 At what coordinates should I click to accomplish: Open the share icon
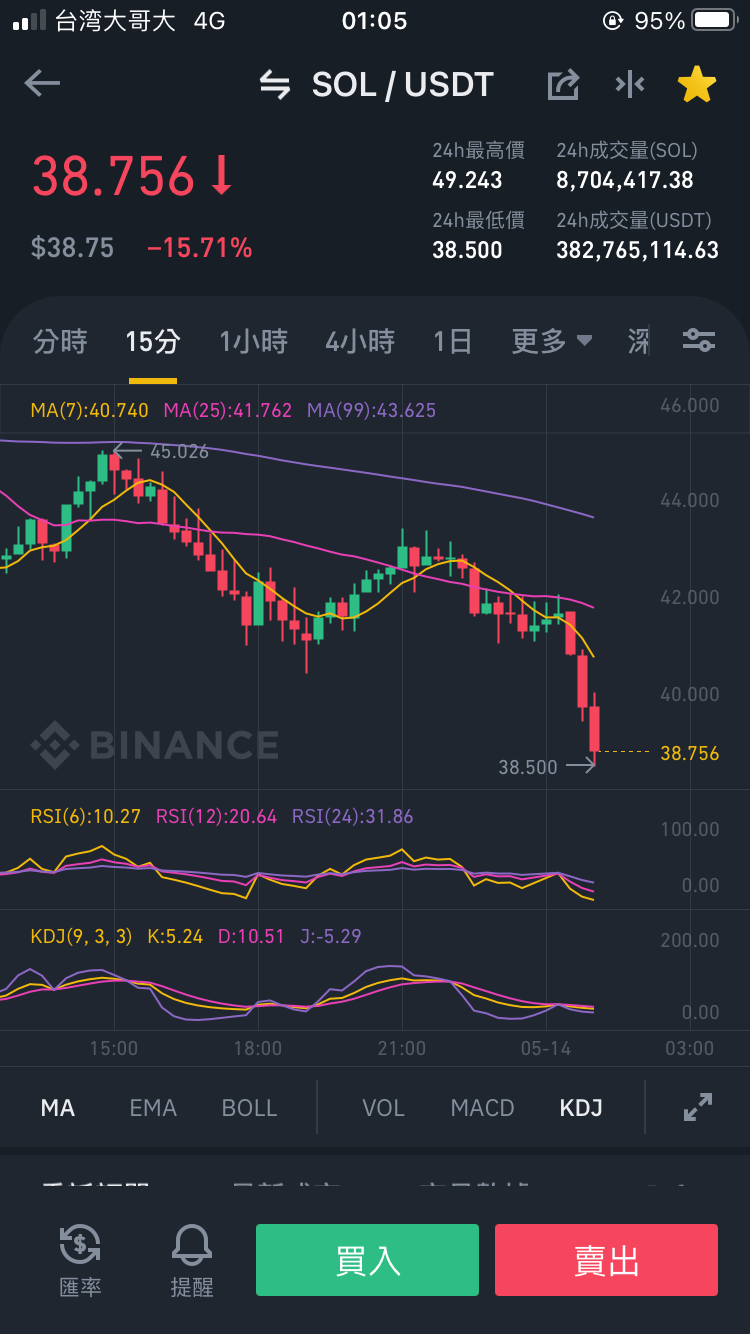564,84
